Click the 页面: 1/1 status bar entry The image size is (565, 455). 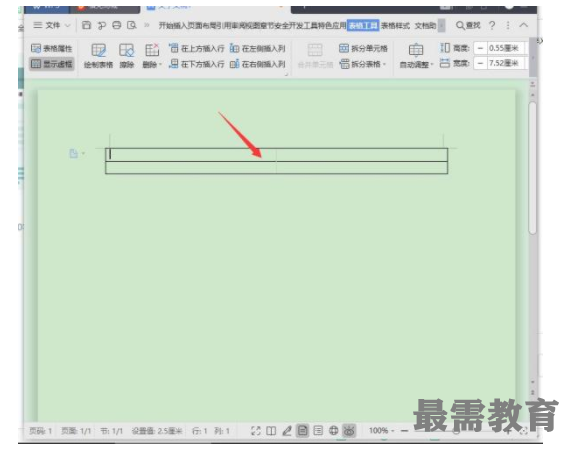[76, 431]
